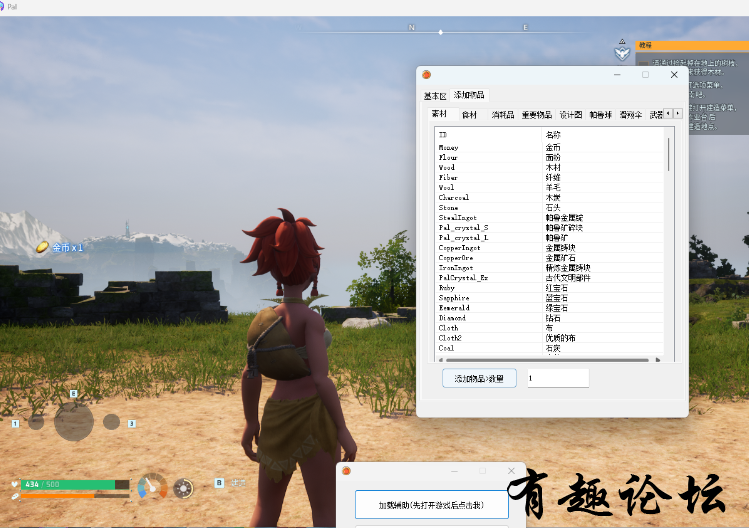Click the item list vertical scrollbar thumb
This screenshot has width=749, height=528.
(668, 154)
